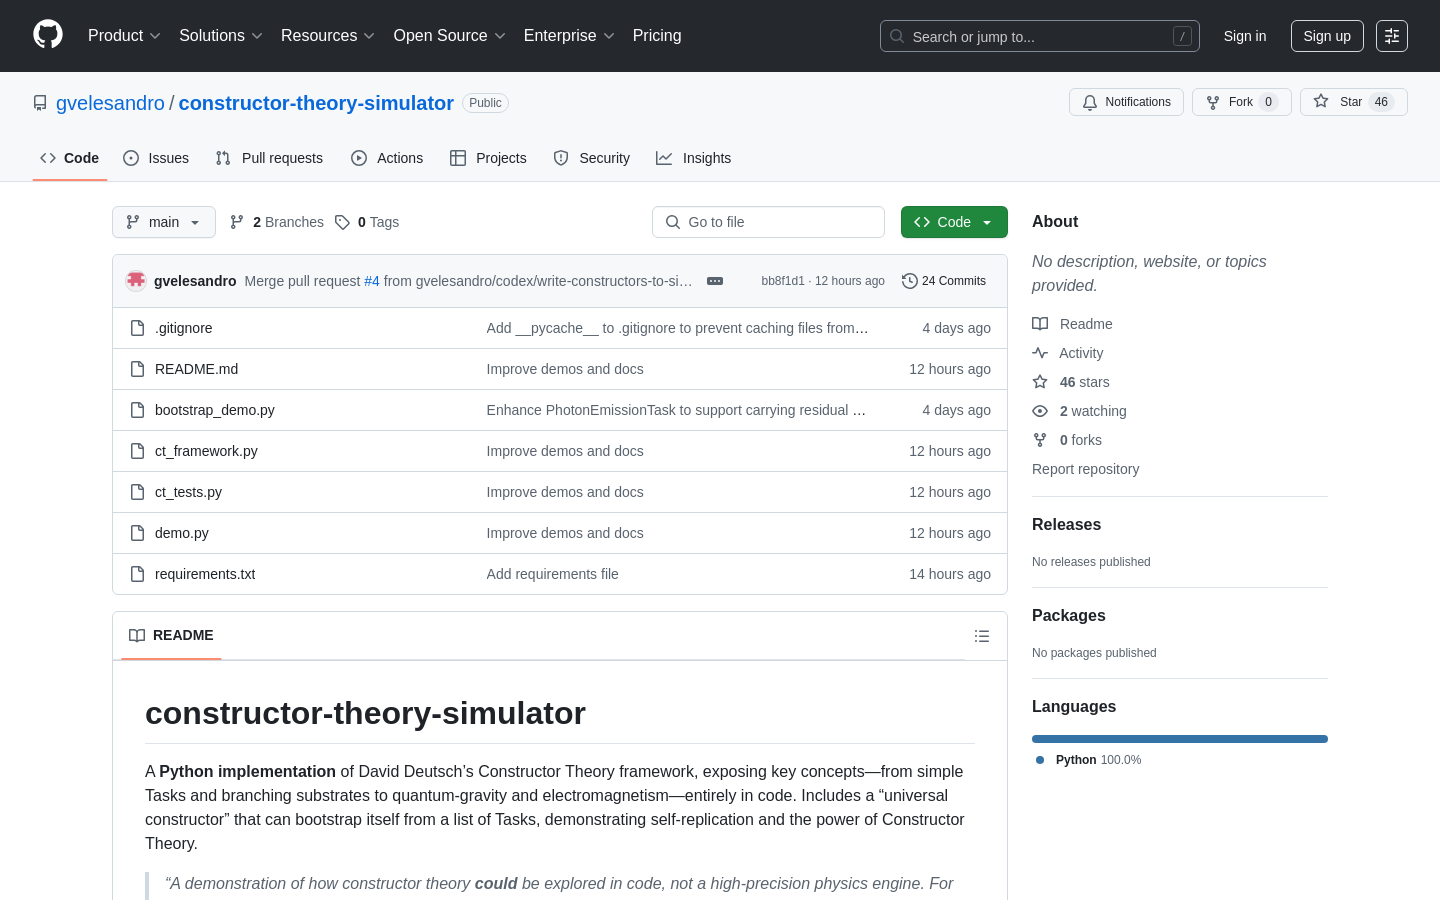This screenshot has width=1440, height=900.
Task: Click Python 100.0% language entry
Action: pyautogui.click(x=1088, y=760)
